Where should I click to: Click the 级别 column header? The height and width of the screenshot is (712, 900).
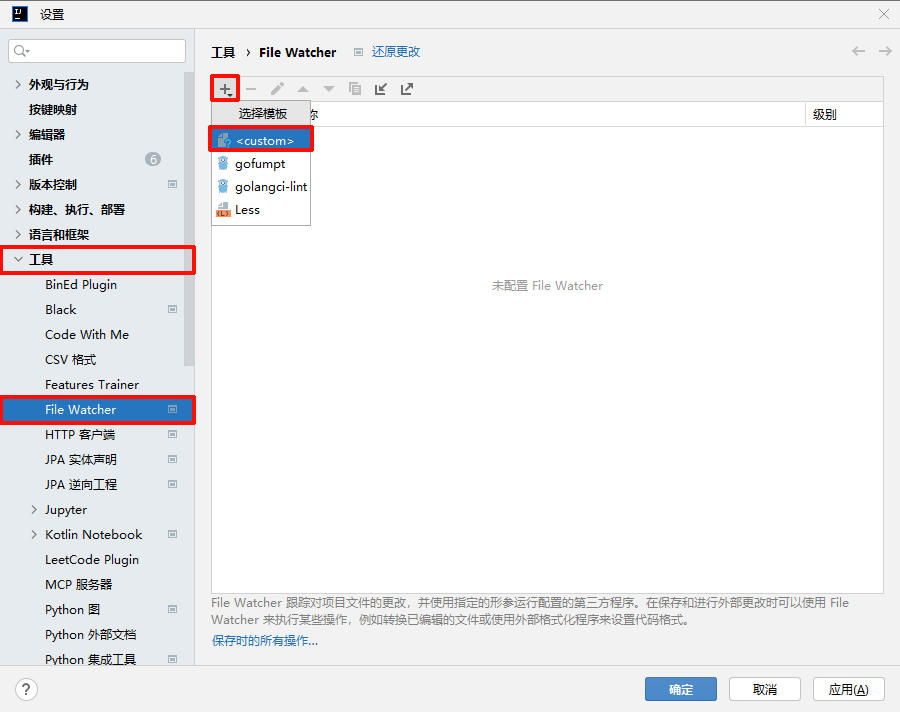pyautogui.click(x=824, y=114)
